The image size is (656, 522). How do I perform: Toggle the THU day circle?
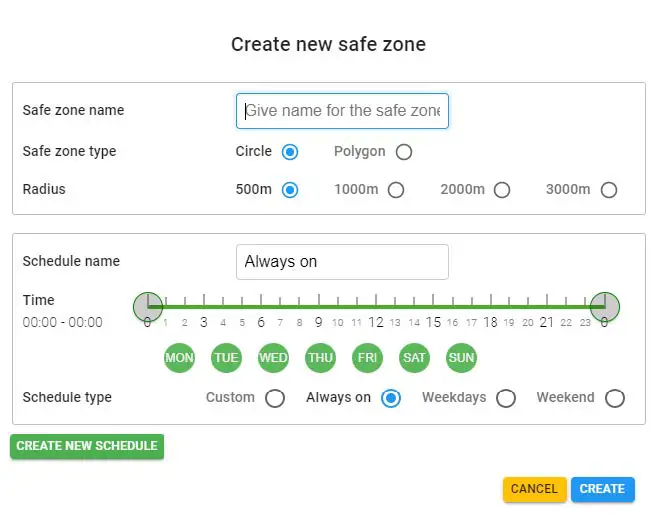(x=321, y=357)
